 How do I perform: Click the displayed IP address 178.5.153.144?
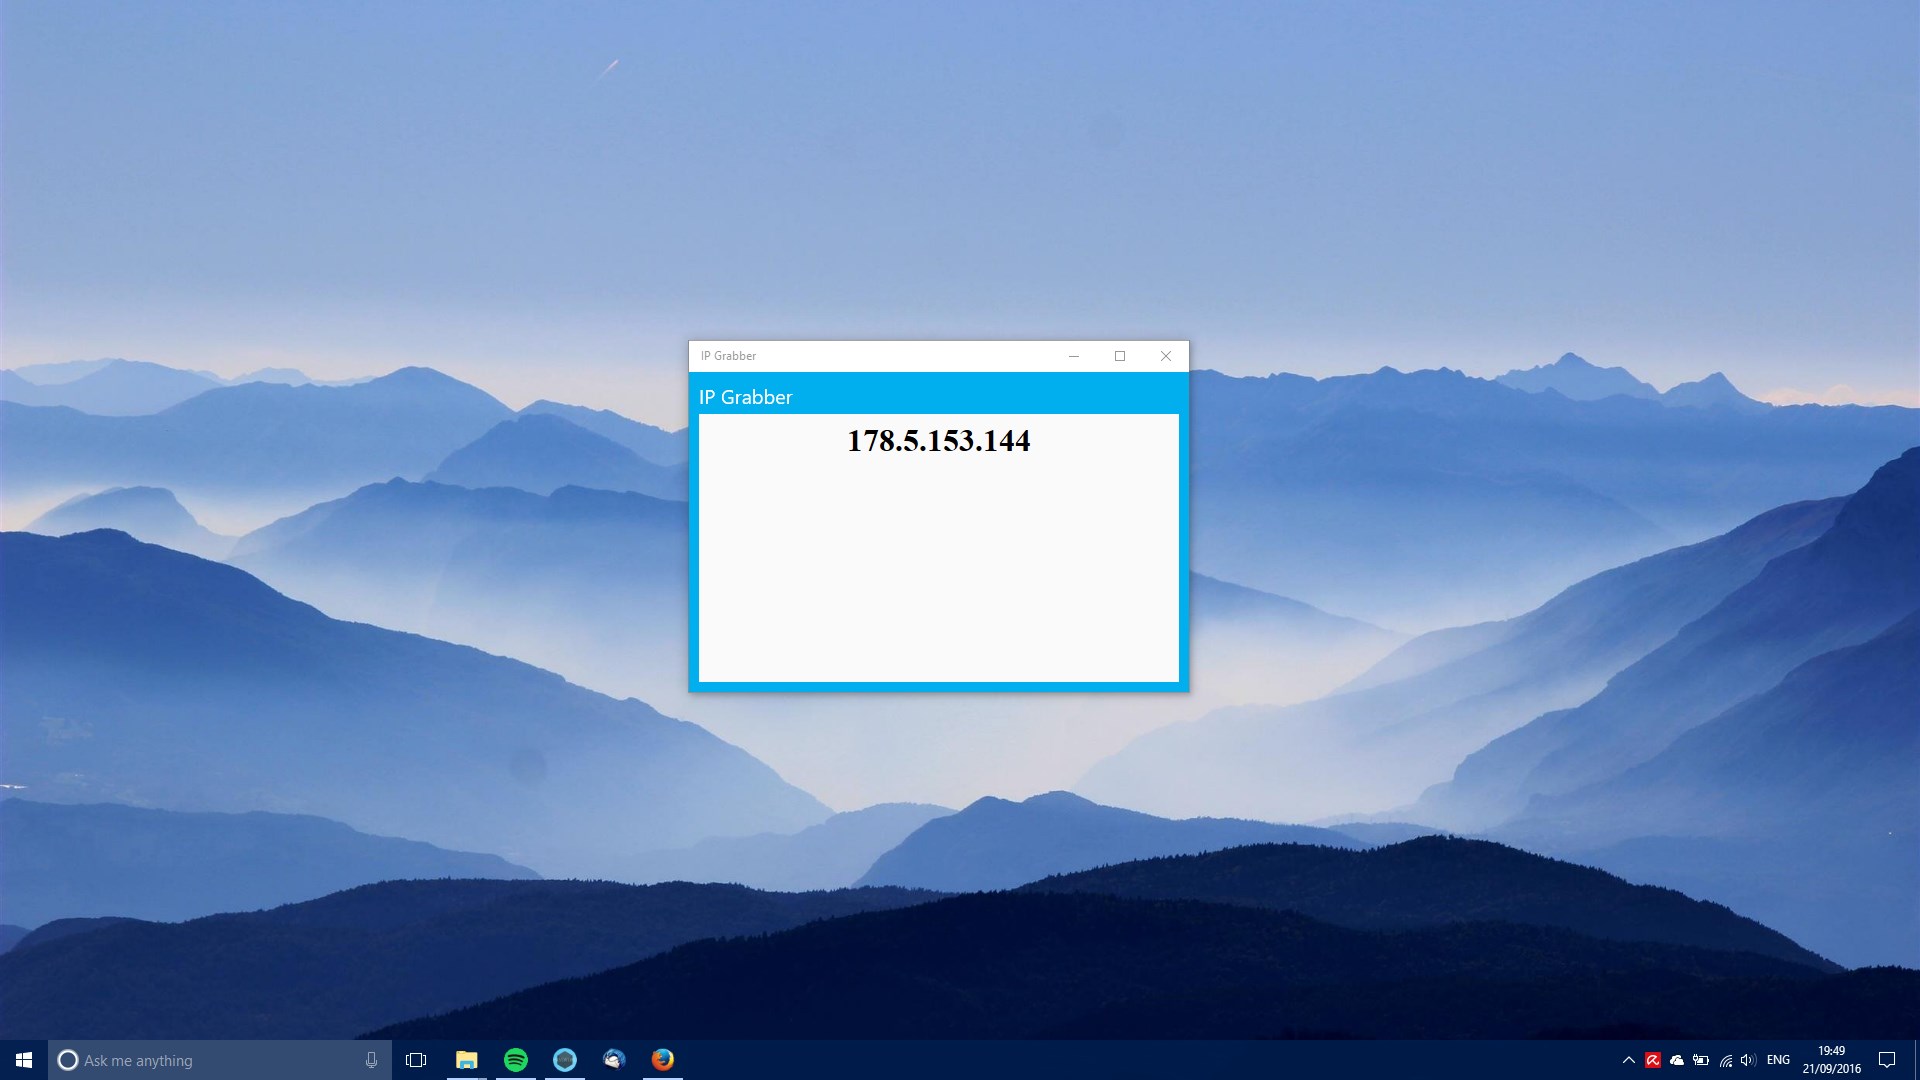point(938,441)
